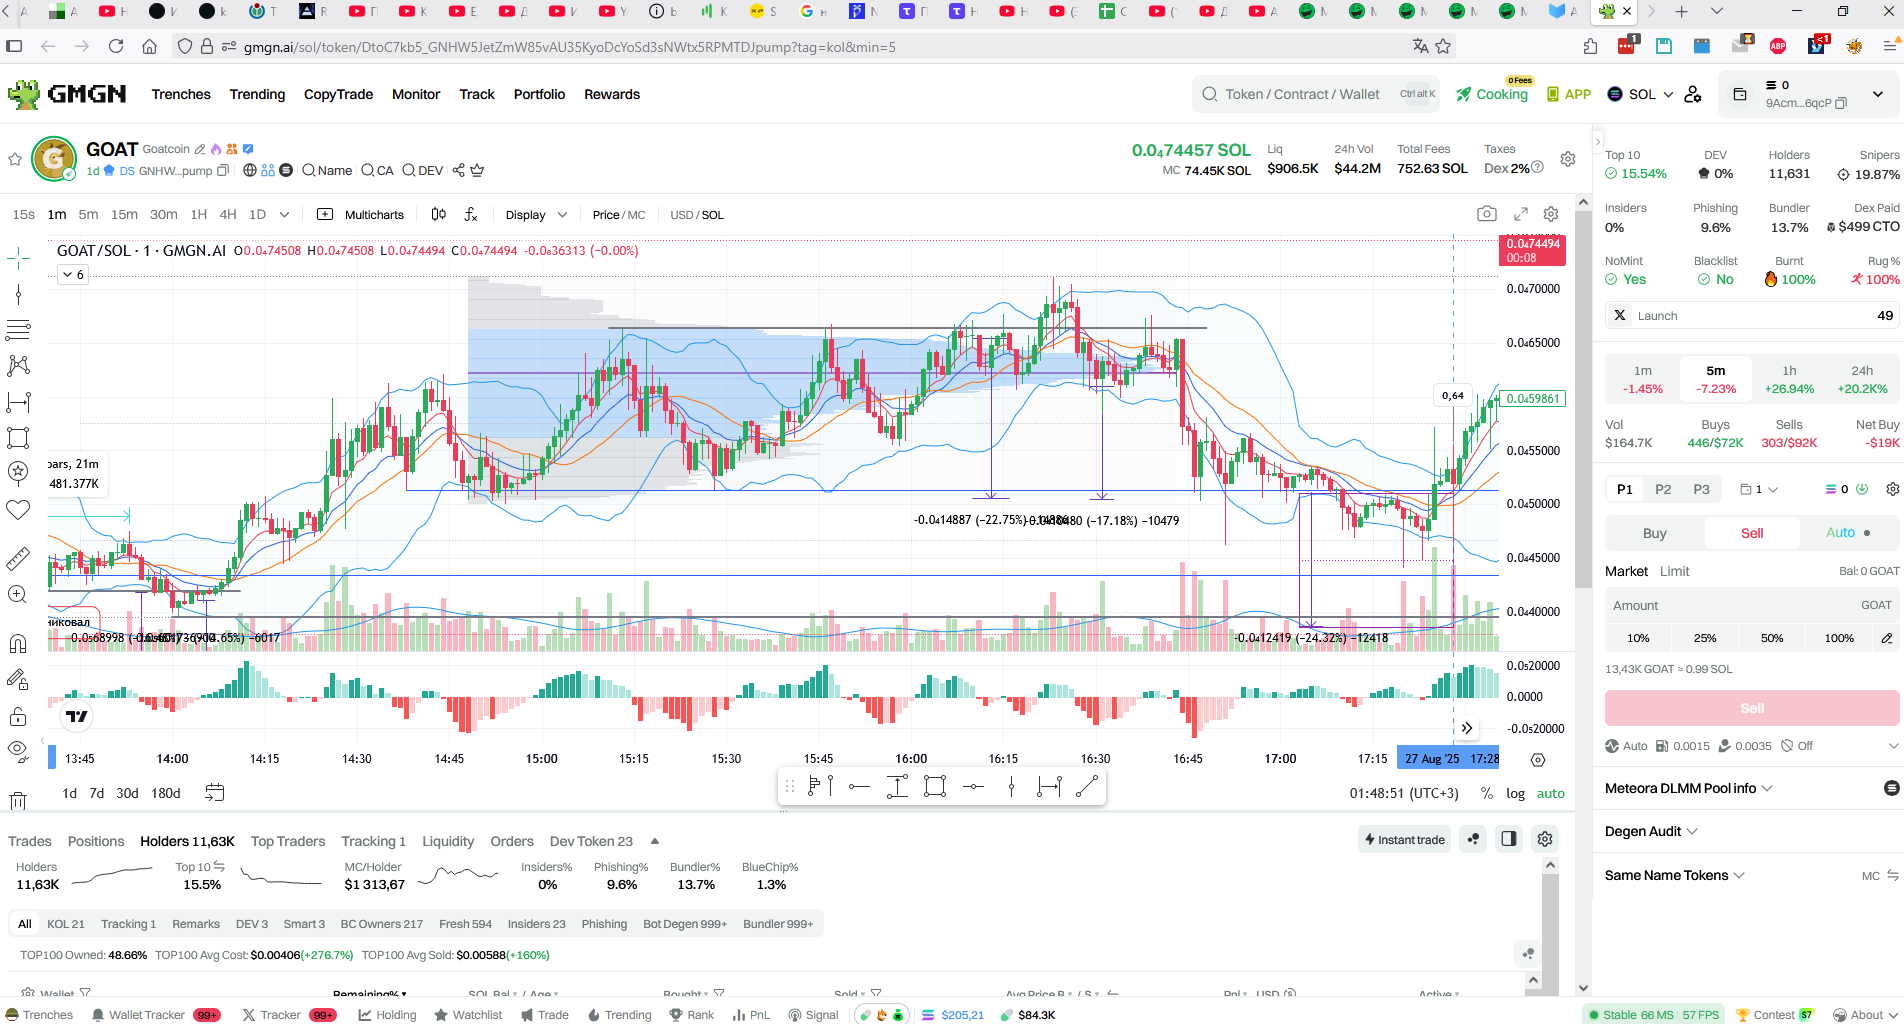
Task: Open the trend line drawing tool
Action: click(x=18, y=294)
